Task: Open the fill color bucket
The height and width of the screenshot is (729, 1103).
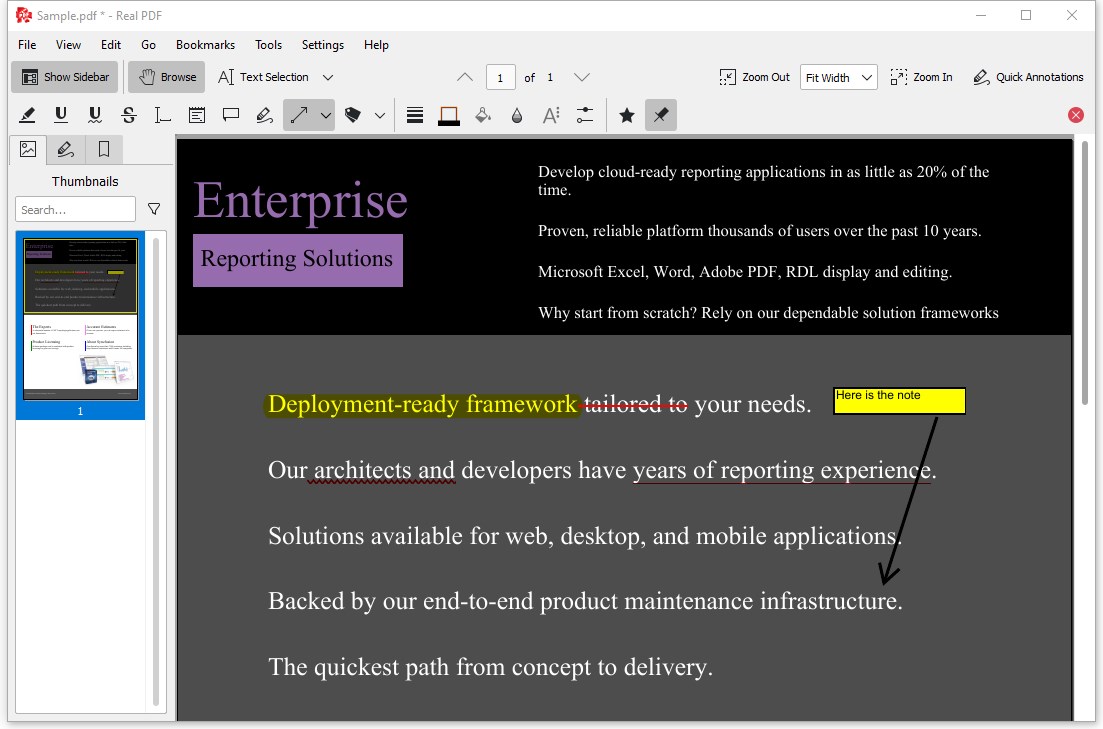Action: pos(483,115)
